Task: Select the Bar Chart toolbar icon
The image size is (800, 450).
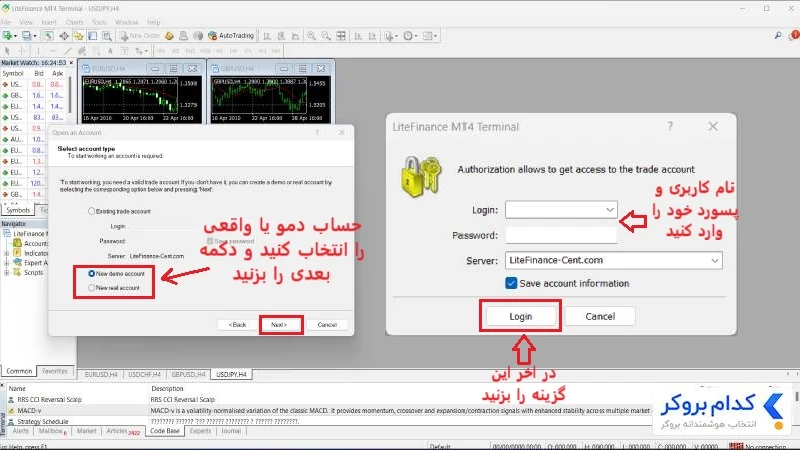Action: tap(267, 36)
